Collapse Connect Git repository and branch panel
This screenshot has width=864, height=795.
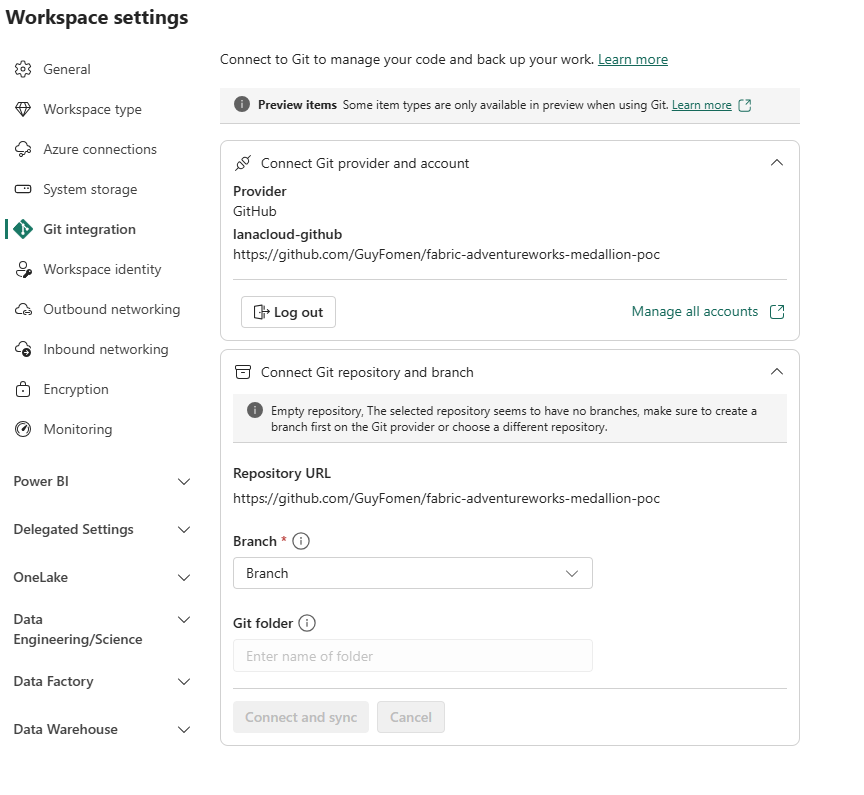[x=776, y=371]
